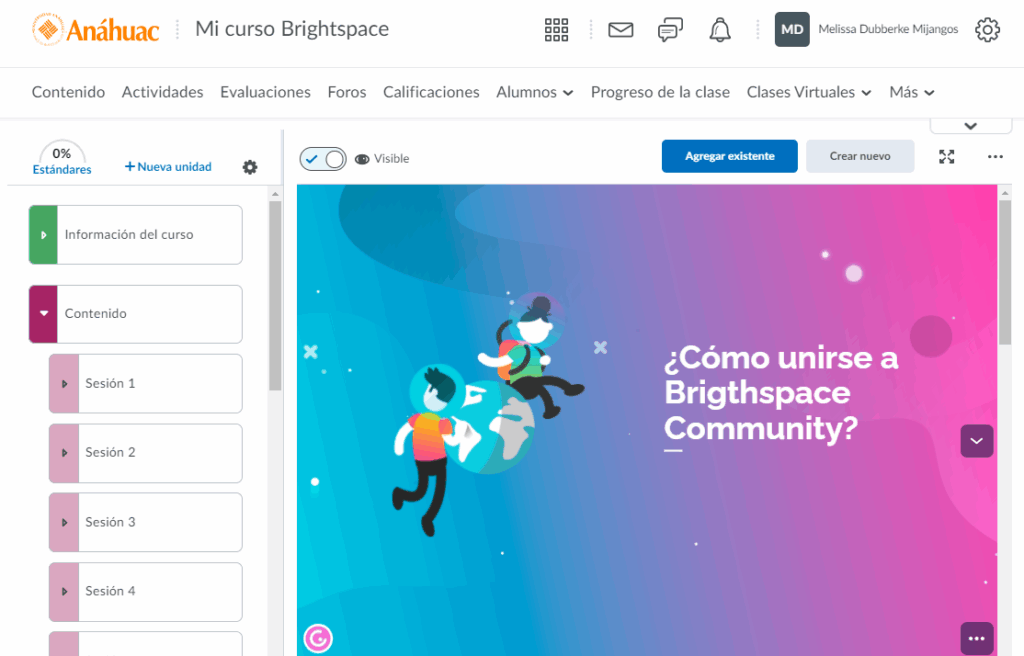The image size is (1024, 656).
Task: Open the sidebar settings gear beside Nueva unidad
Action: click(250, 167)
